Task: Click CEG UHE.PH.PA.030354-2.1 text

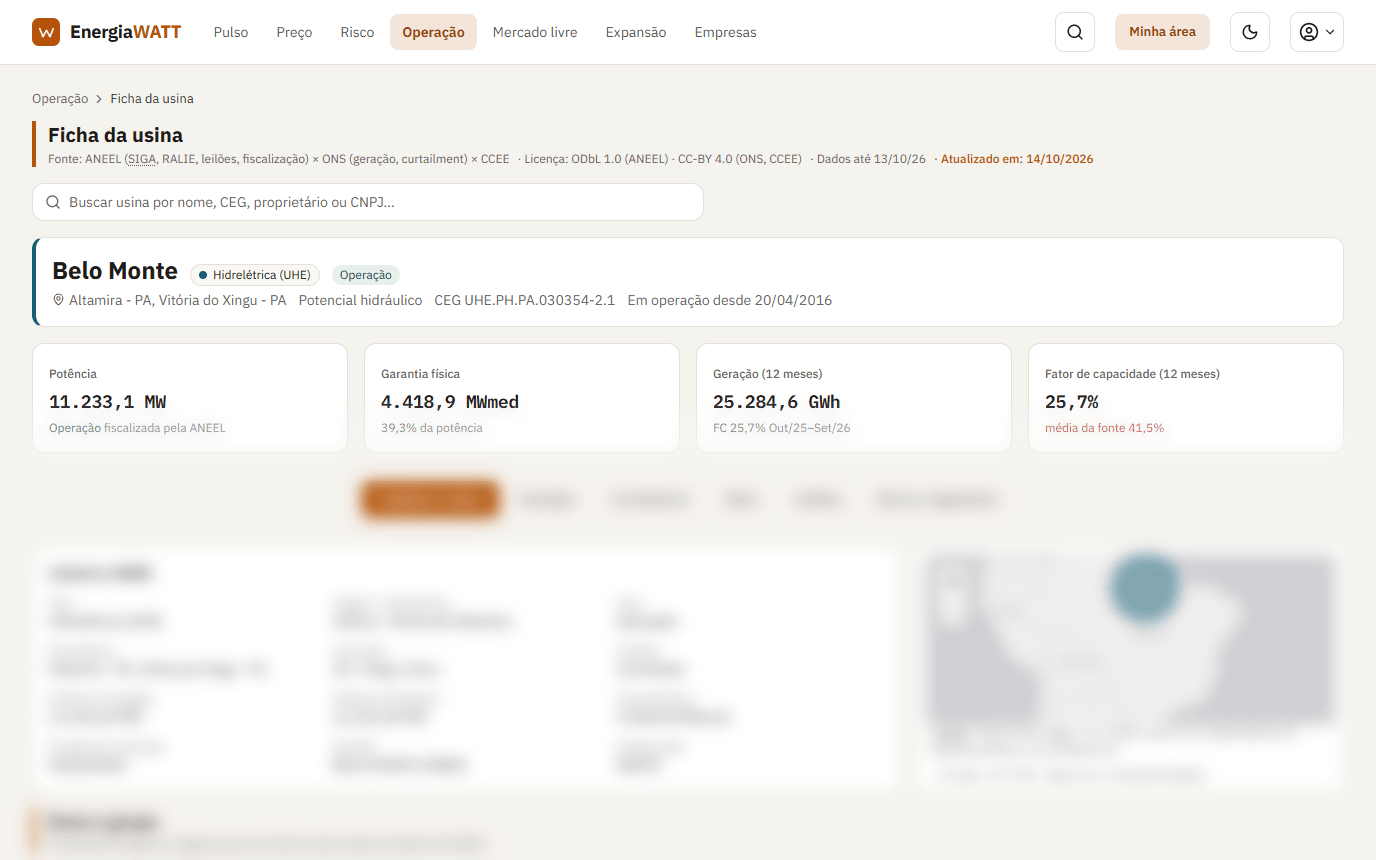Action: 524,300
